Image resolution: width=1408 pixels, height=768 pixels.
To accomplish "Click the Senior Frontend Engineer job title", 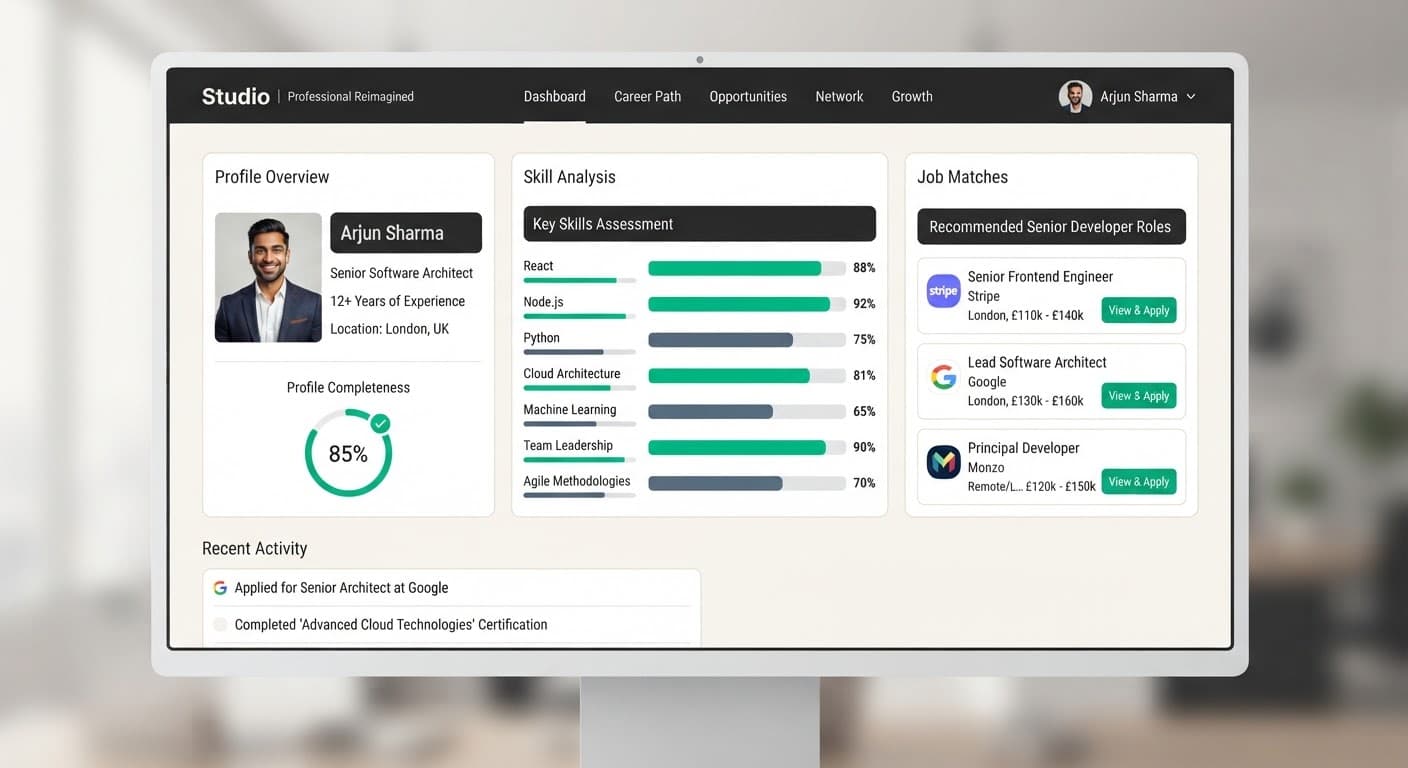I will [x=1040, y=277].
